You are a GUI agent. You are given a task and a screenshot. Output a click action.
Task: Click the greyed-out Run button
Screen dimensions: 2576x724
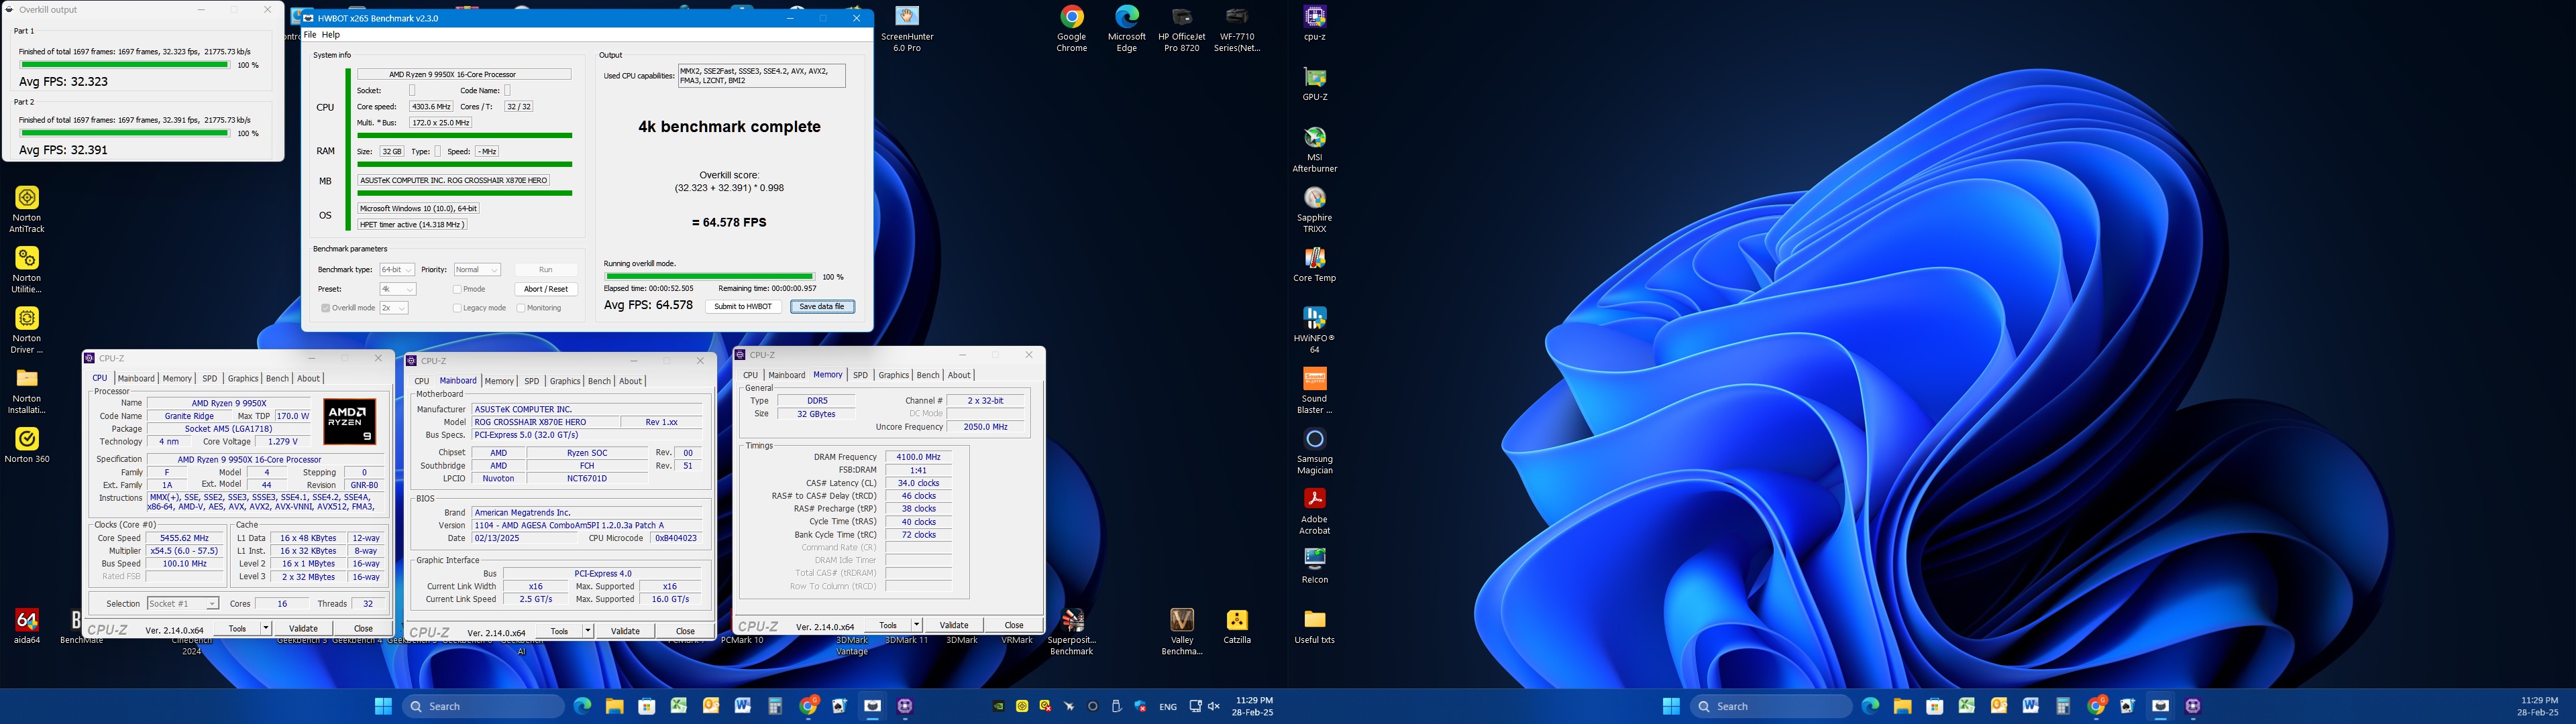(546, 270)
